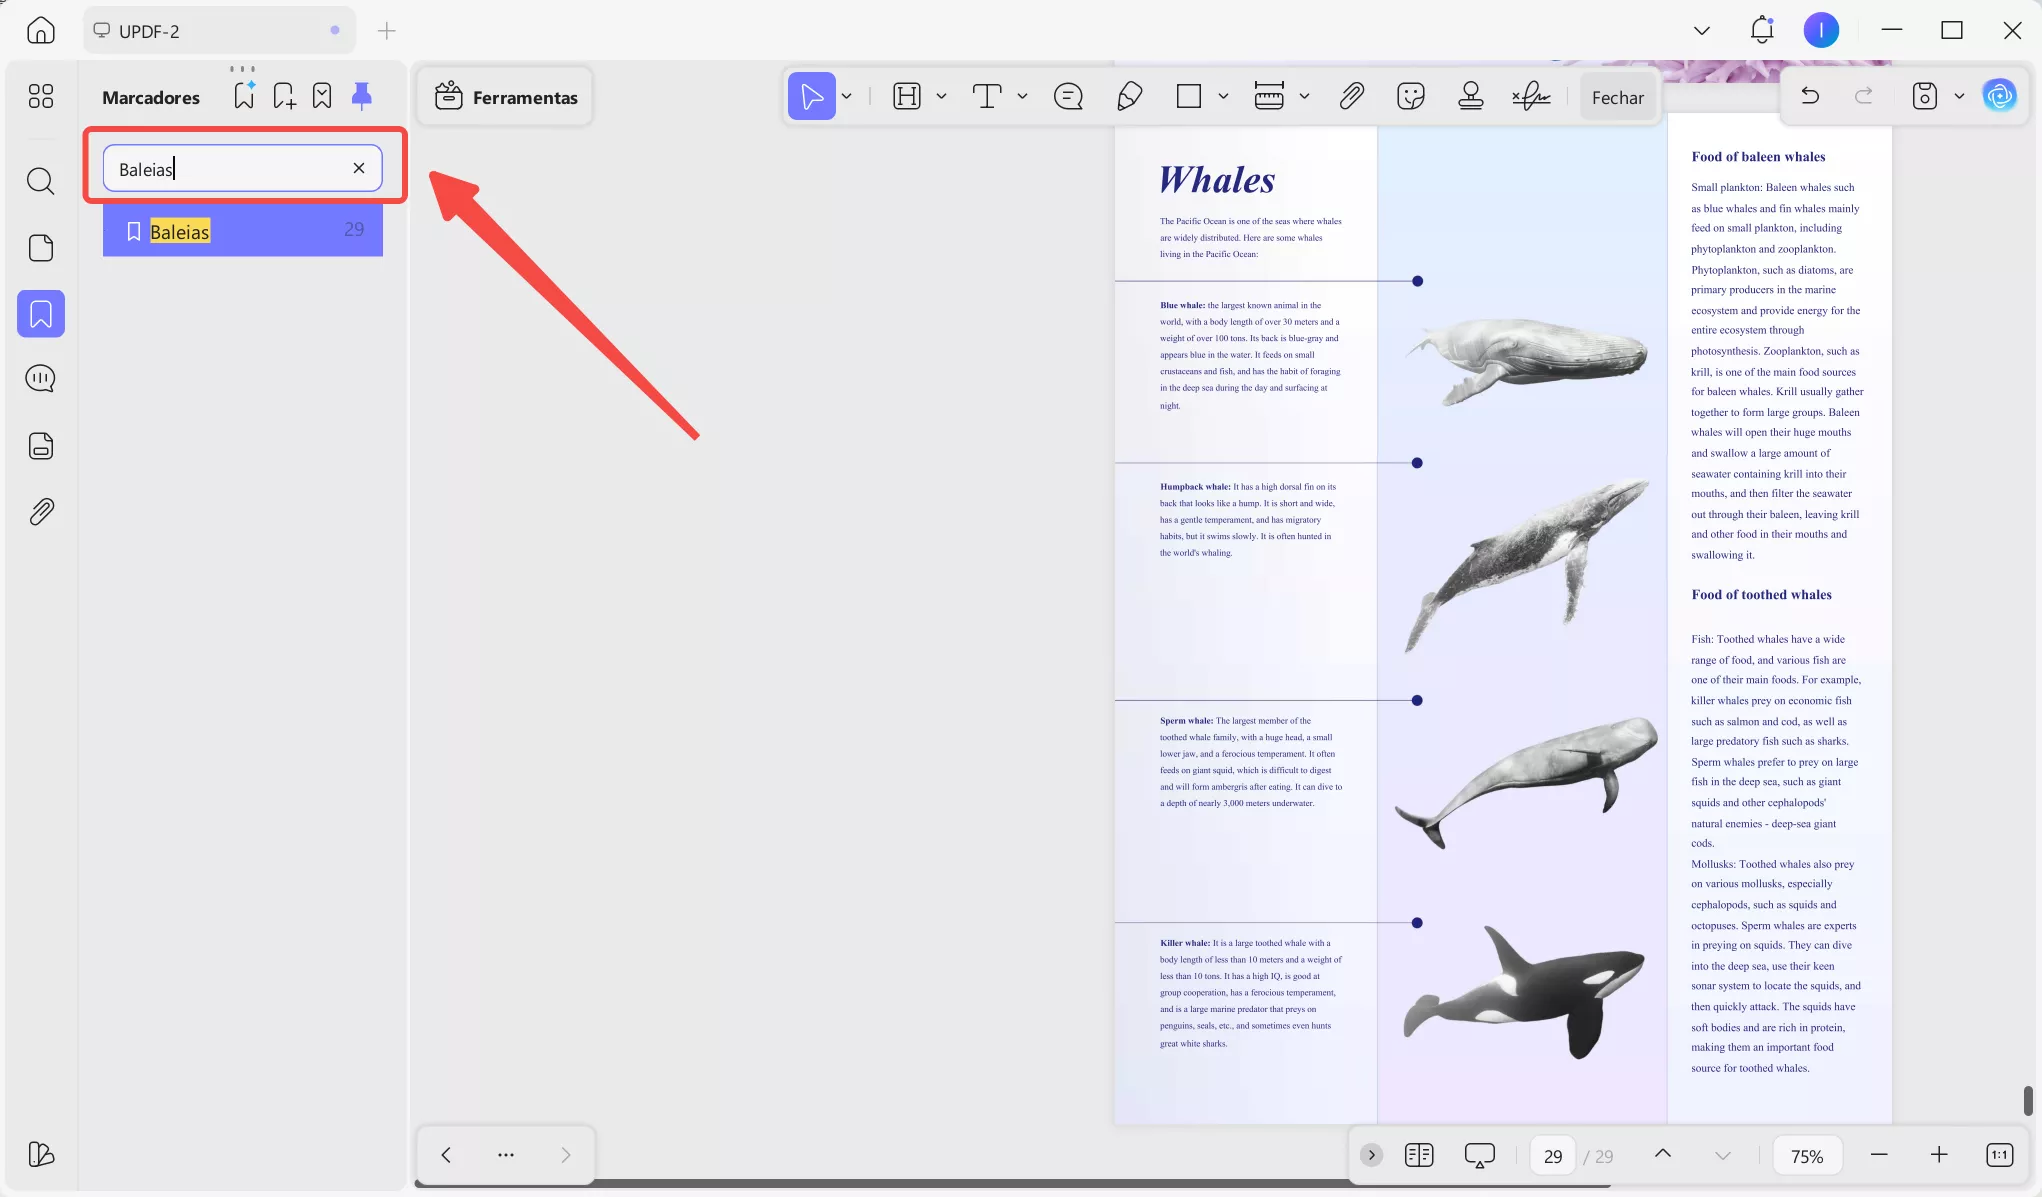Toggle the actual size 1:1 button
This screenshot has width=2042, height=1197.
tap(1999, 1155)
